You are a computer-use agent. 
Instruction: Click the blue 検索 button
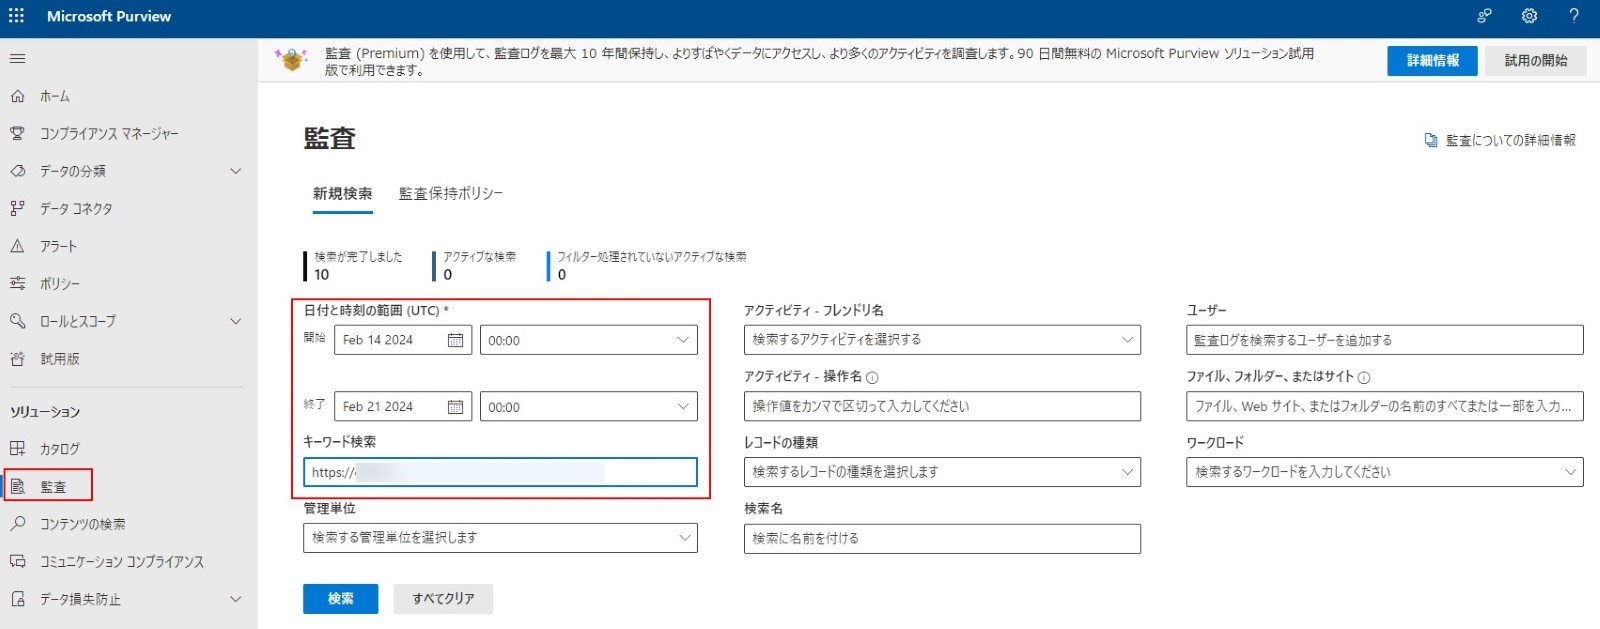click(x=341, y=599)
